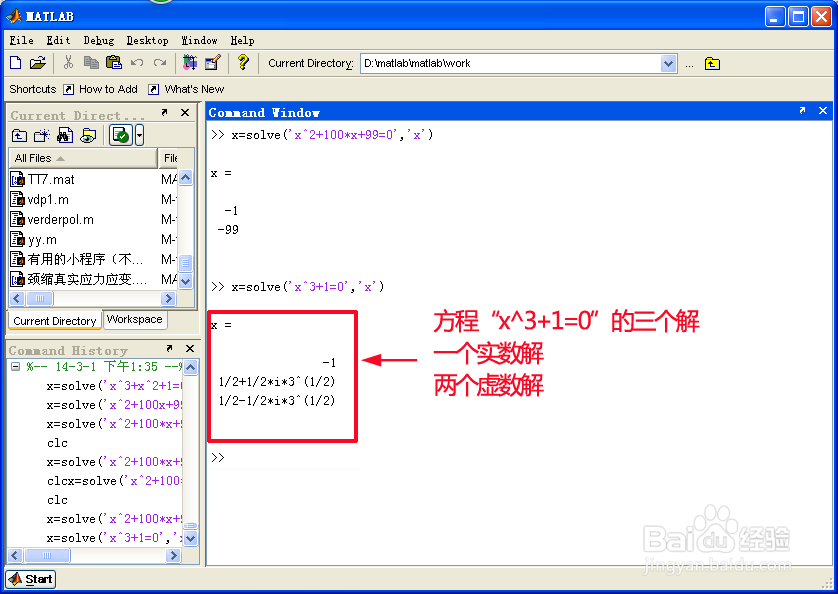Open the Current Directory path dropdown
Viewport: 838px width, 594px height.
668,64
